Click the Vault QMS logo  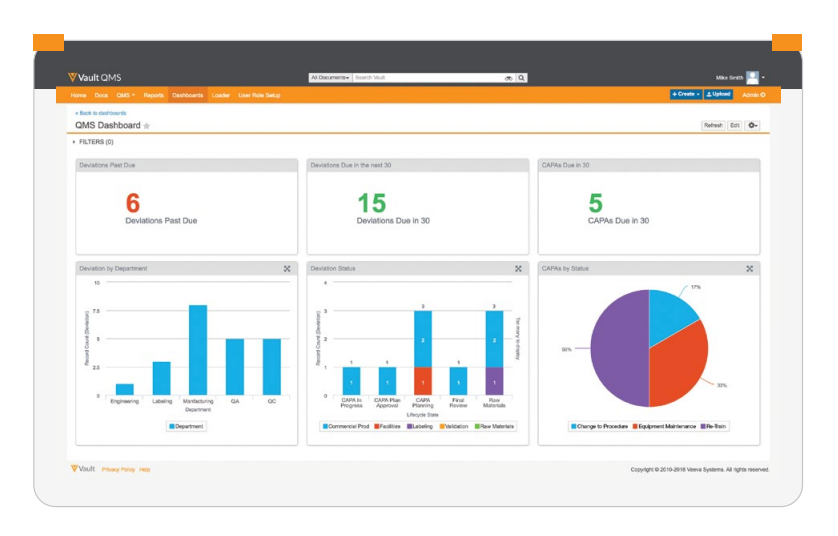pyautogui.click(x=95, y=77)
